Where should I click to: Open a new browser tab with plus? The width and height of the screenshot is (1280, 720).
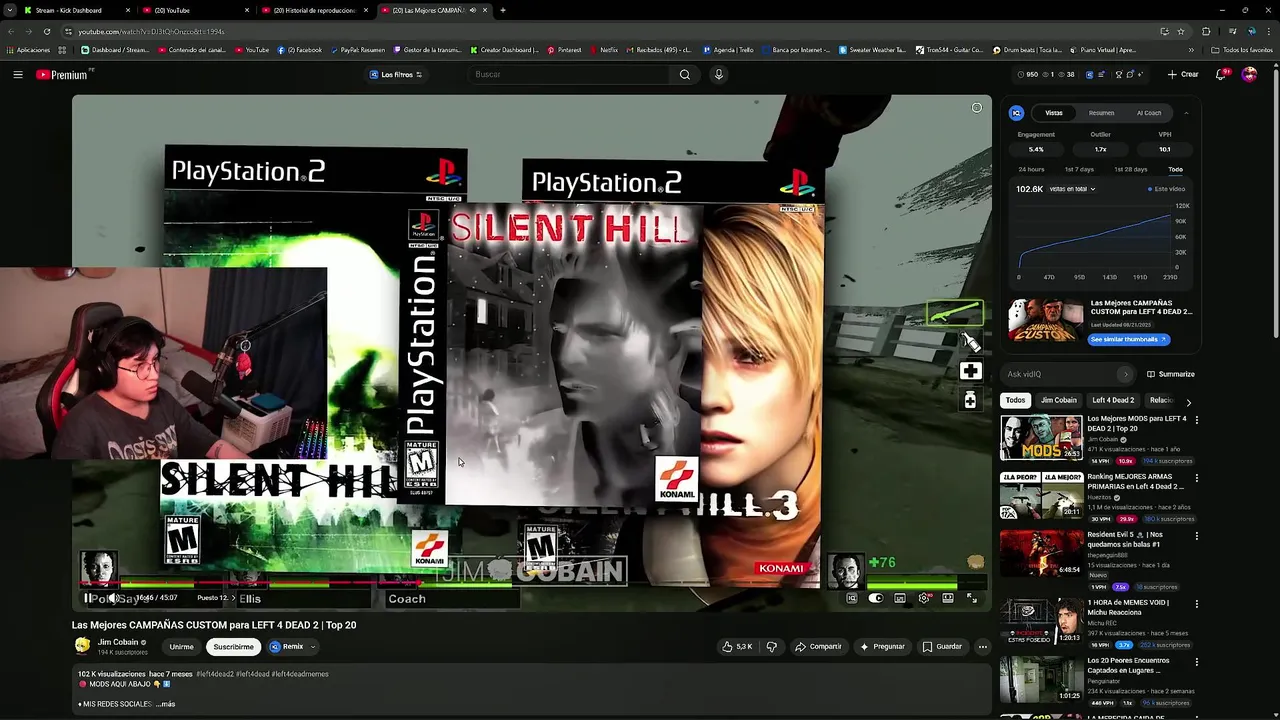(503, 10)
